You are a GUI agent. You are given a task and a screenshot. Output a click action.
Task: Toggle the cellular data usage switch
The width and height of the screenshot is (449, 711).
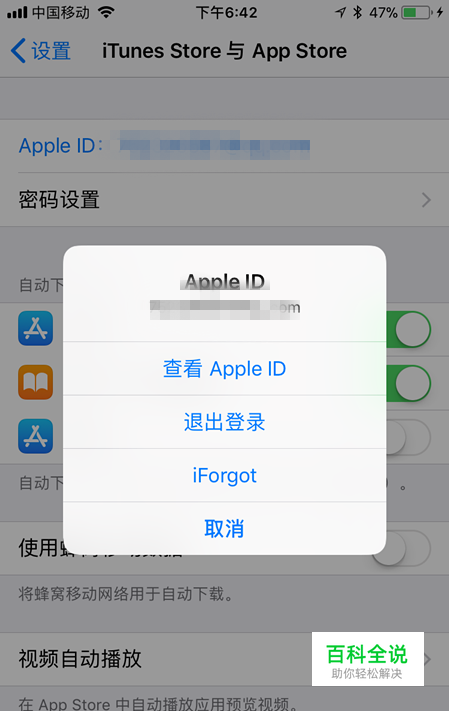coord(402,548)
